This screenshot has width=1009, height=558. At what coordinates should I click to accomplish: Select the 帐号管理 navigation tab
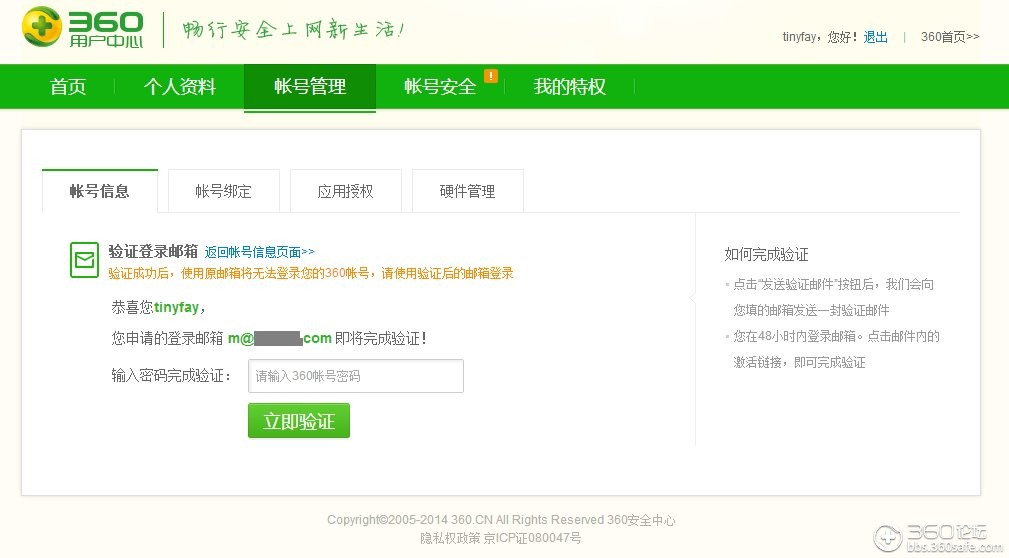[x=310, y=86]
